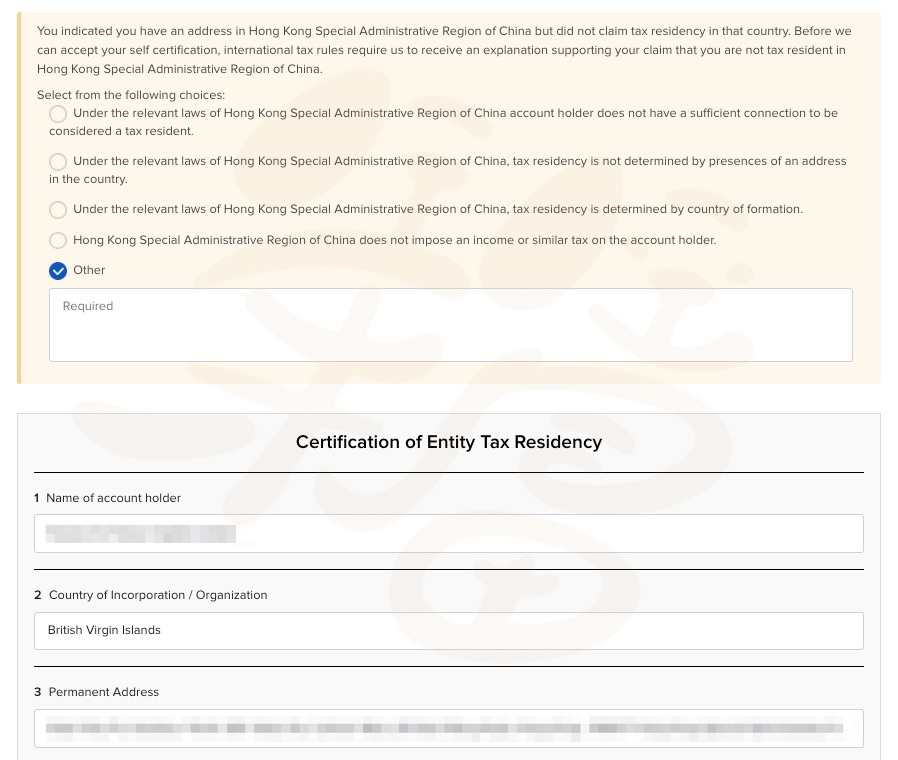Click the 'in the country.' wrapped text line
Viewport: 898px width, 760px height.
88,179
